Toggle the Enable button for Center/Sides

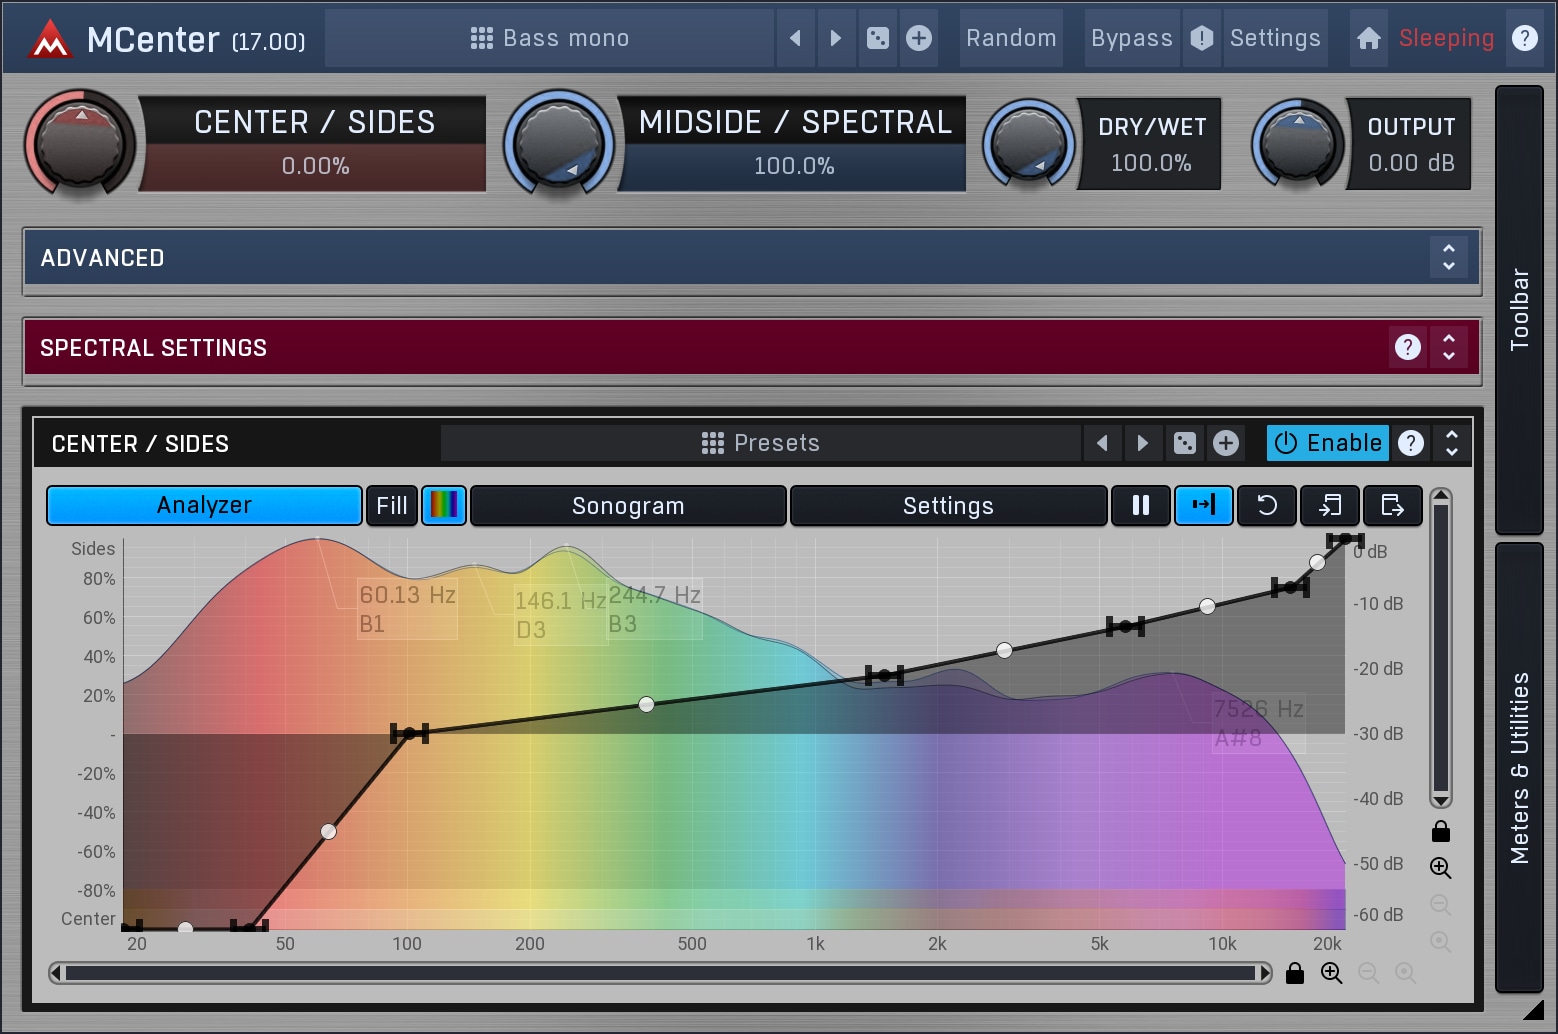click(x=1328, y=443)
